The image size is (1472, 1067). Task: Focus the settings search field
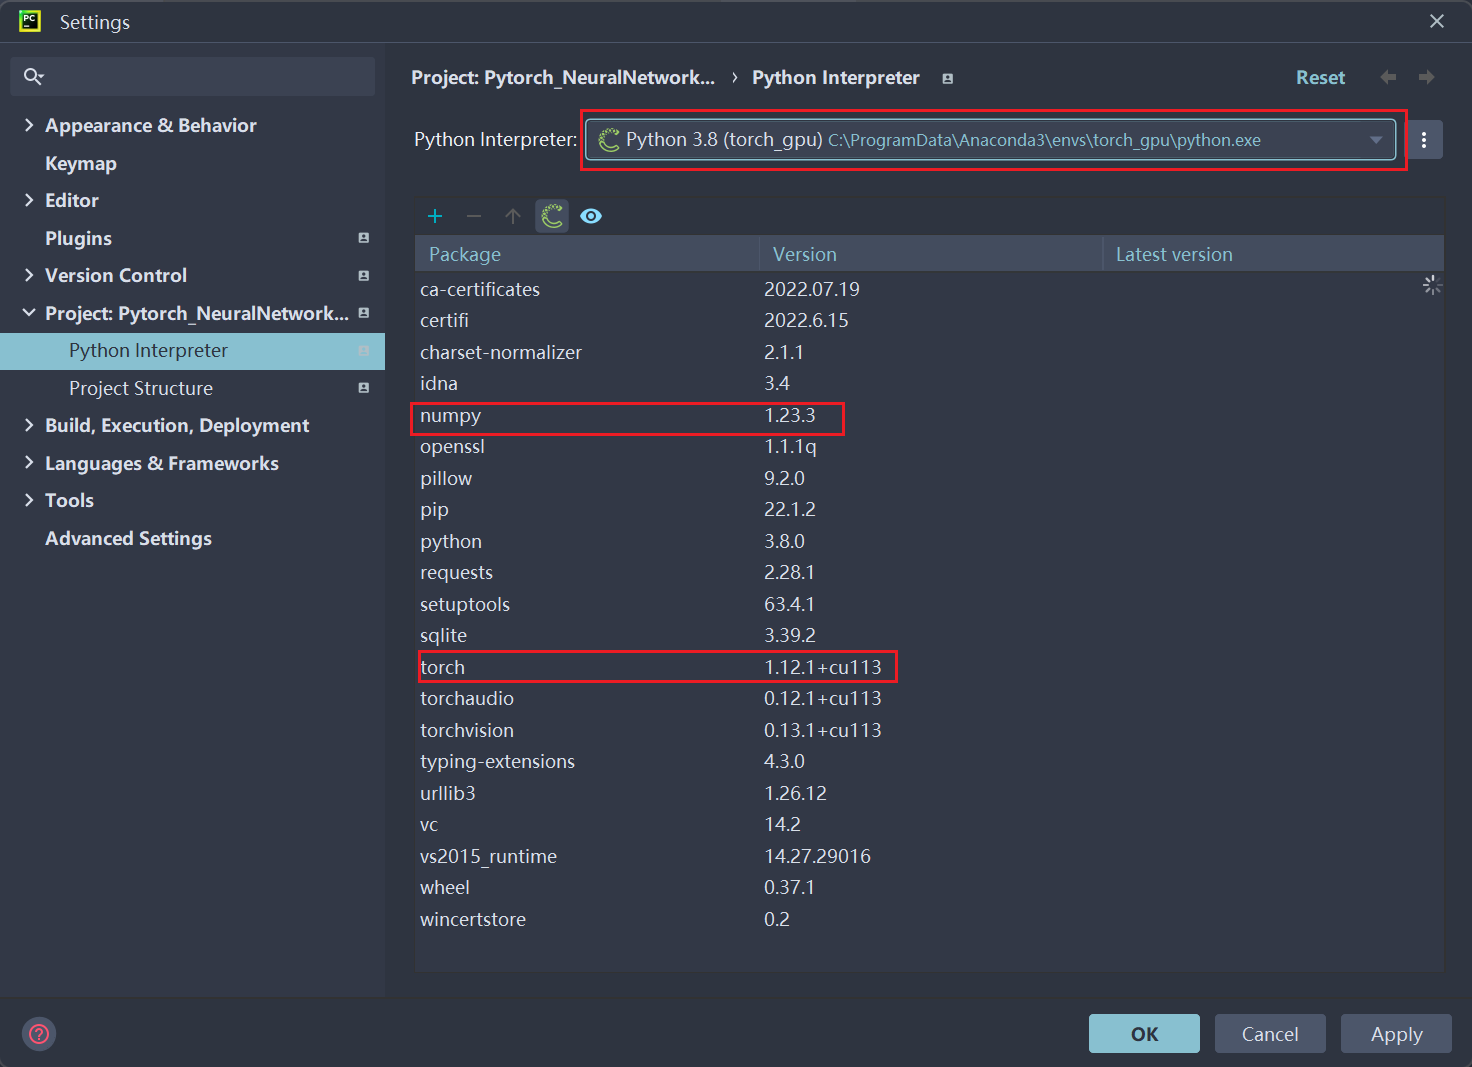pyautogui.click(x=192, y=76)
